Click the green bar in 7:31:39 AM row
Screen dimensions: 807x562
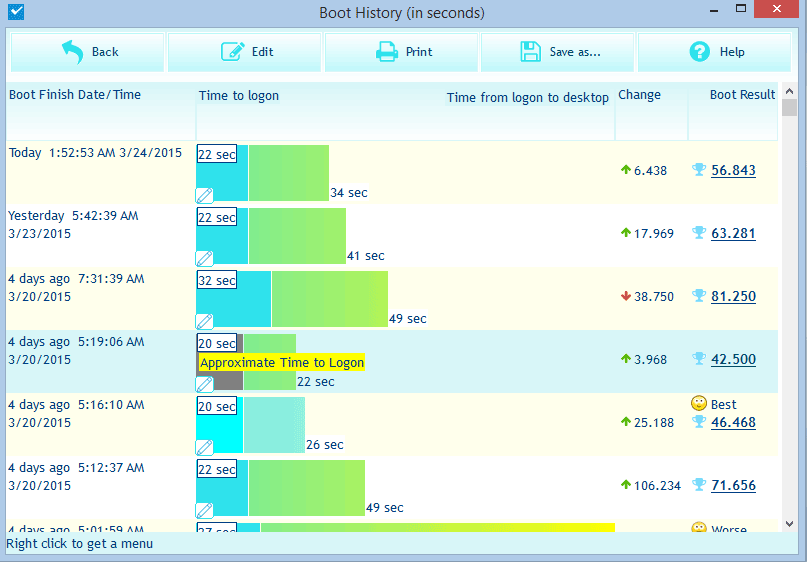(x=329, y=298)
